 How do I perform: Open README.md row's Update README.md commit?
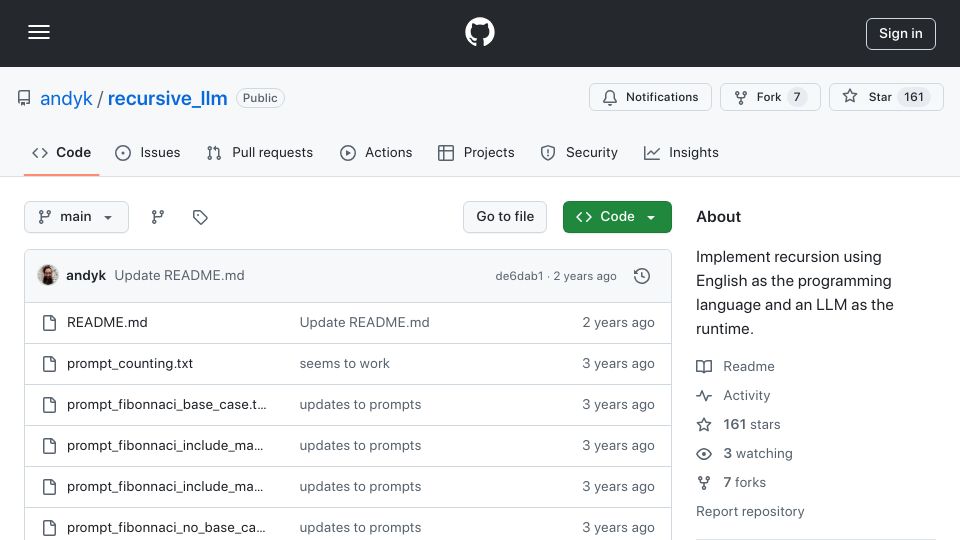(364, 323)
